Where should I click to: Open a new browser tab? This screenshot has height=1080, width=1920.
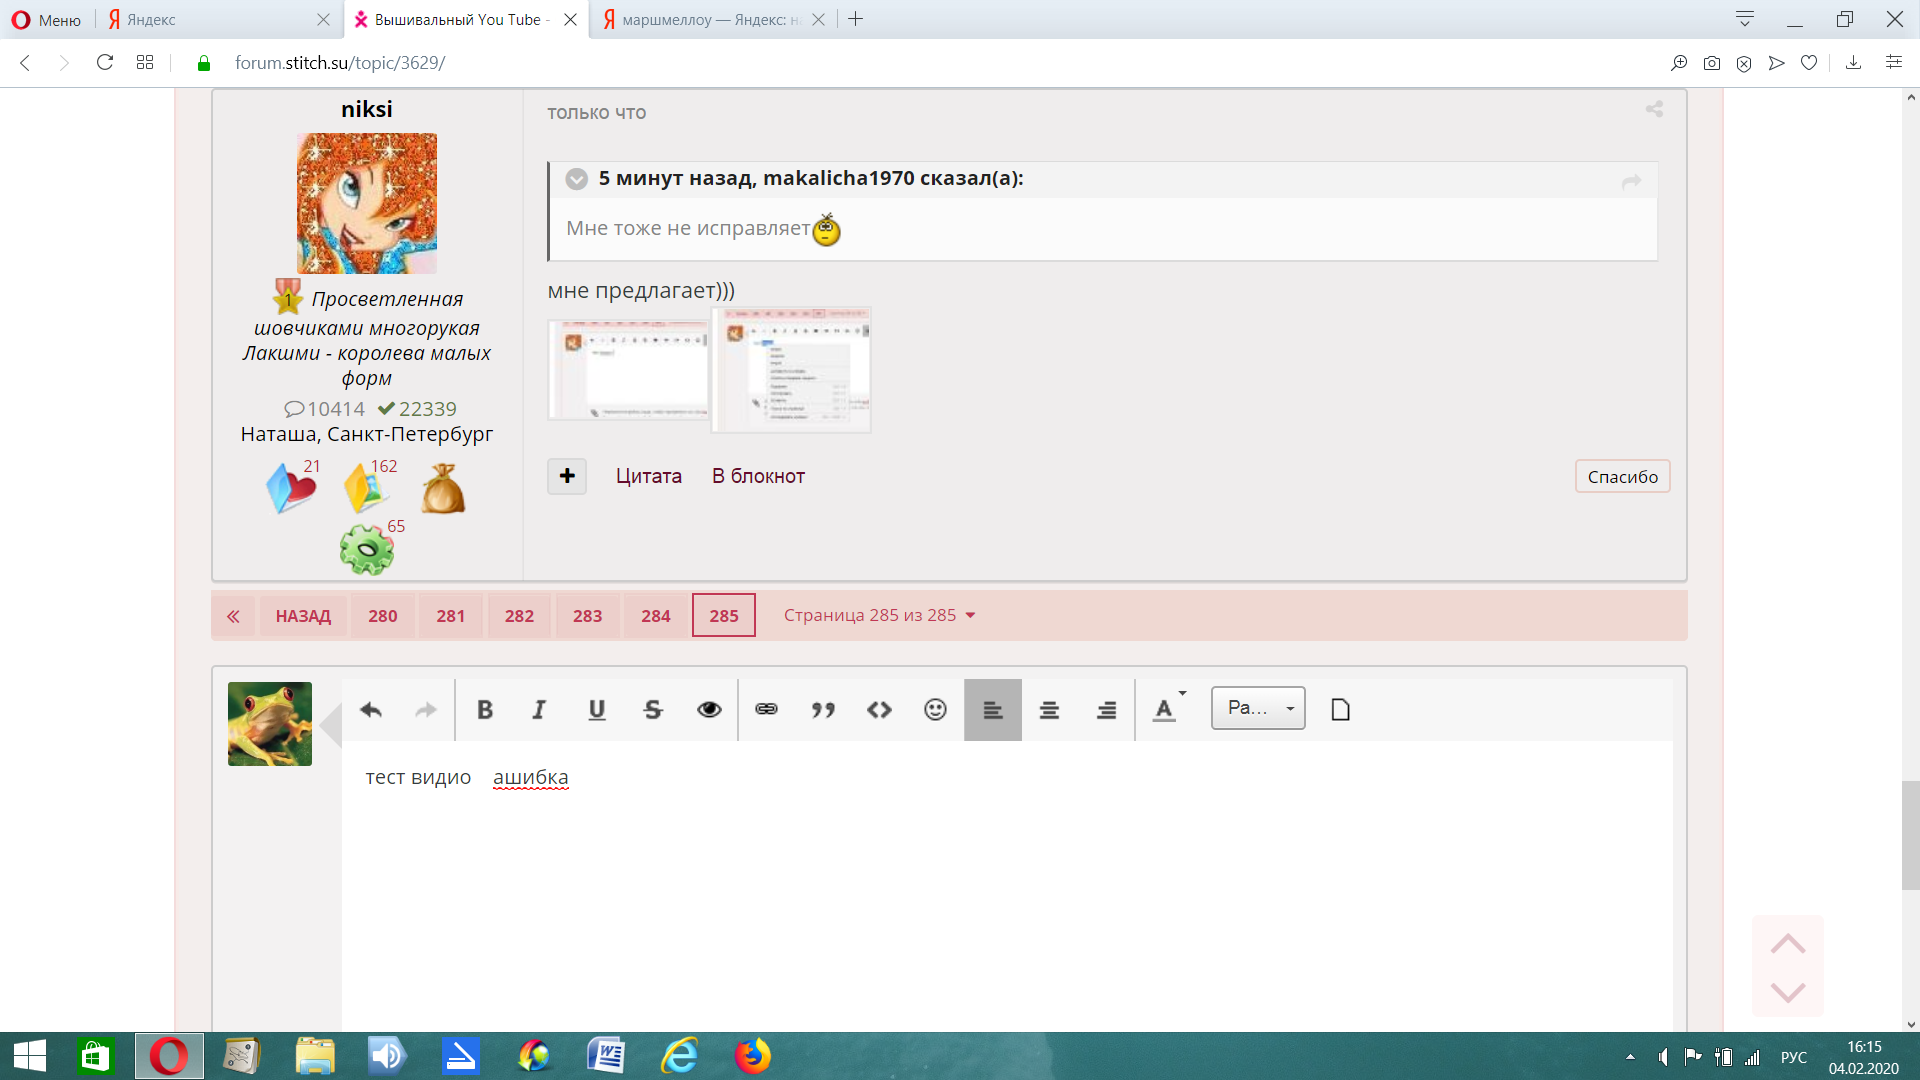855,20
